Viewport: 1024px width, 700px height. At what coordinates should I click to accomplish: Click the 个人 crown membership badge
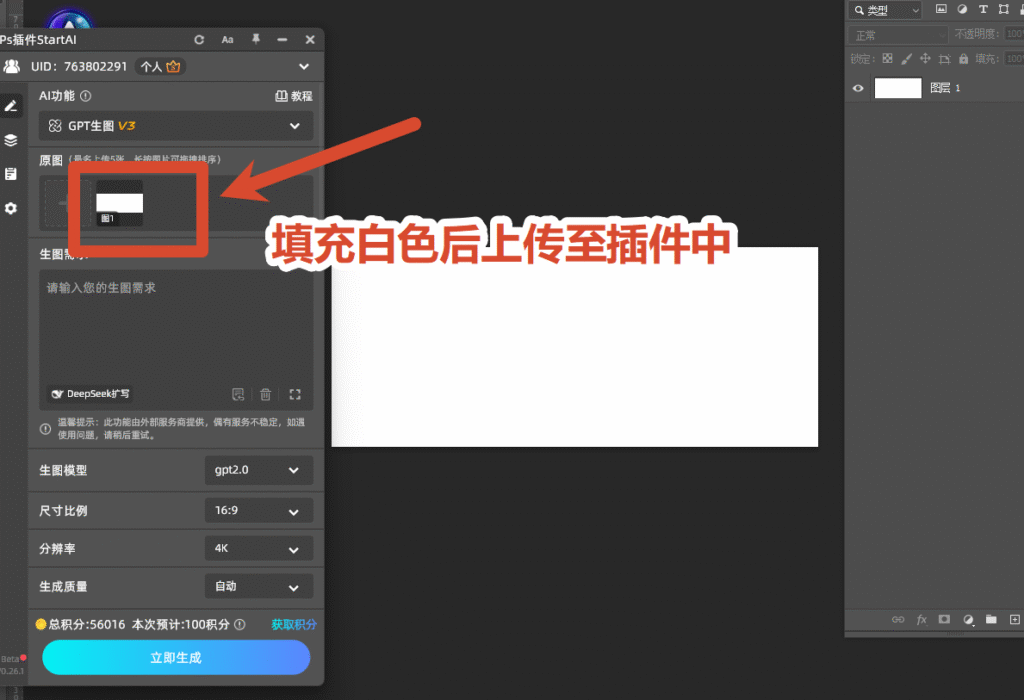(x=161, y=67)
